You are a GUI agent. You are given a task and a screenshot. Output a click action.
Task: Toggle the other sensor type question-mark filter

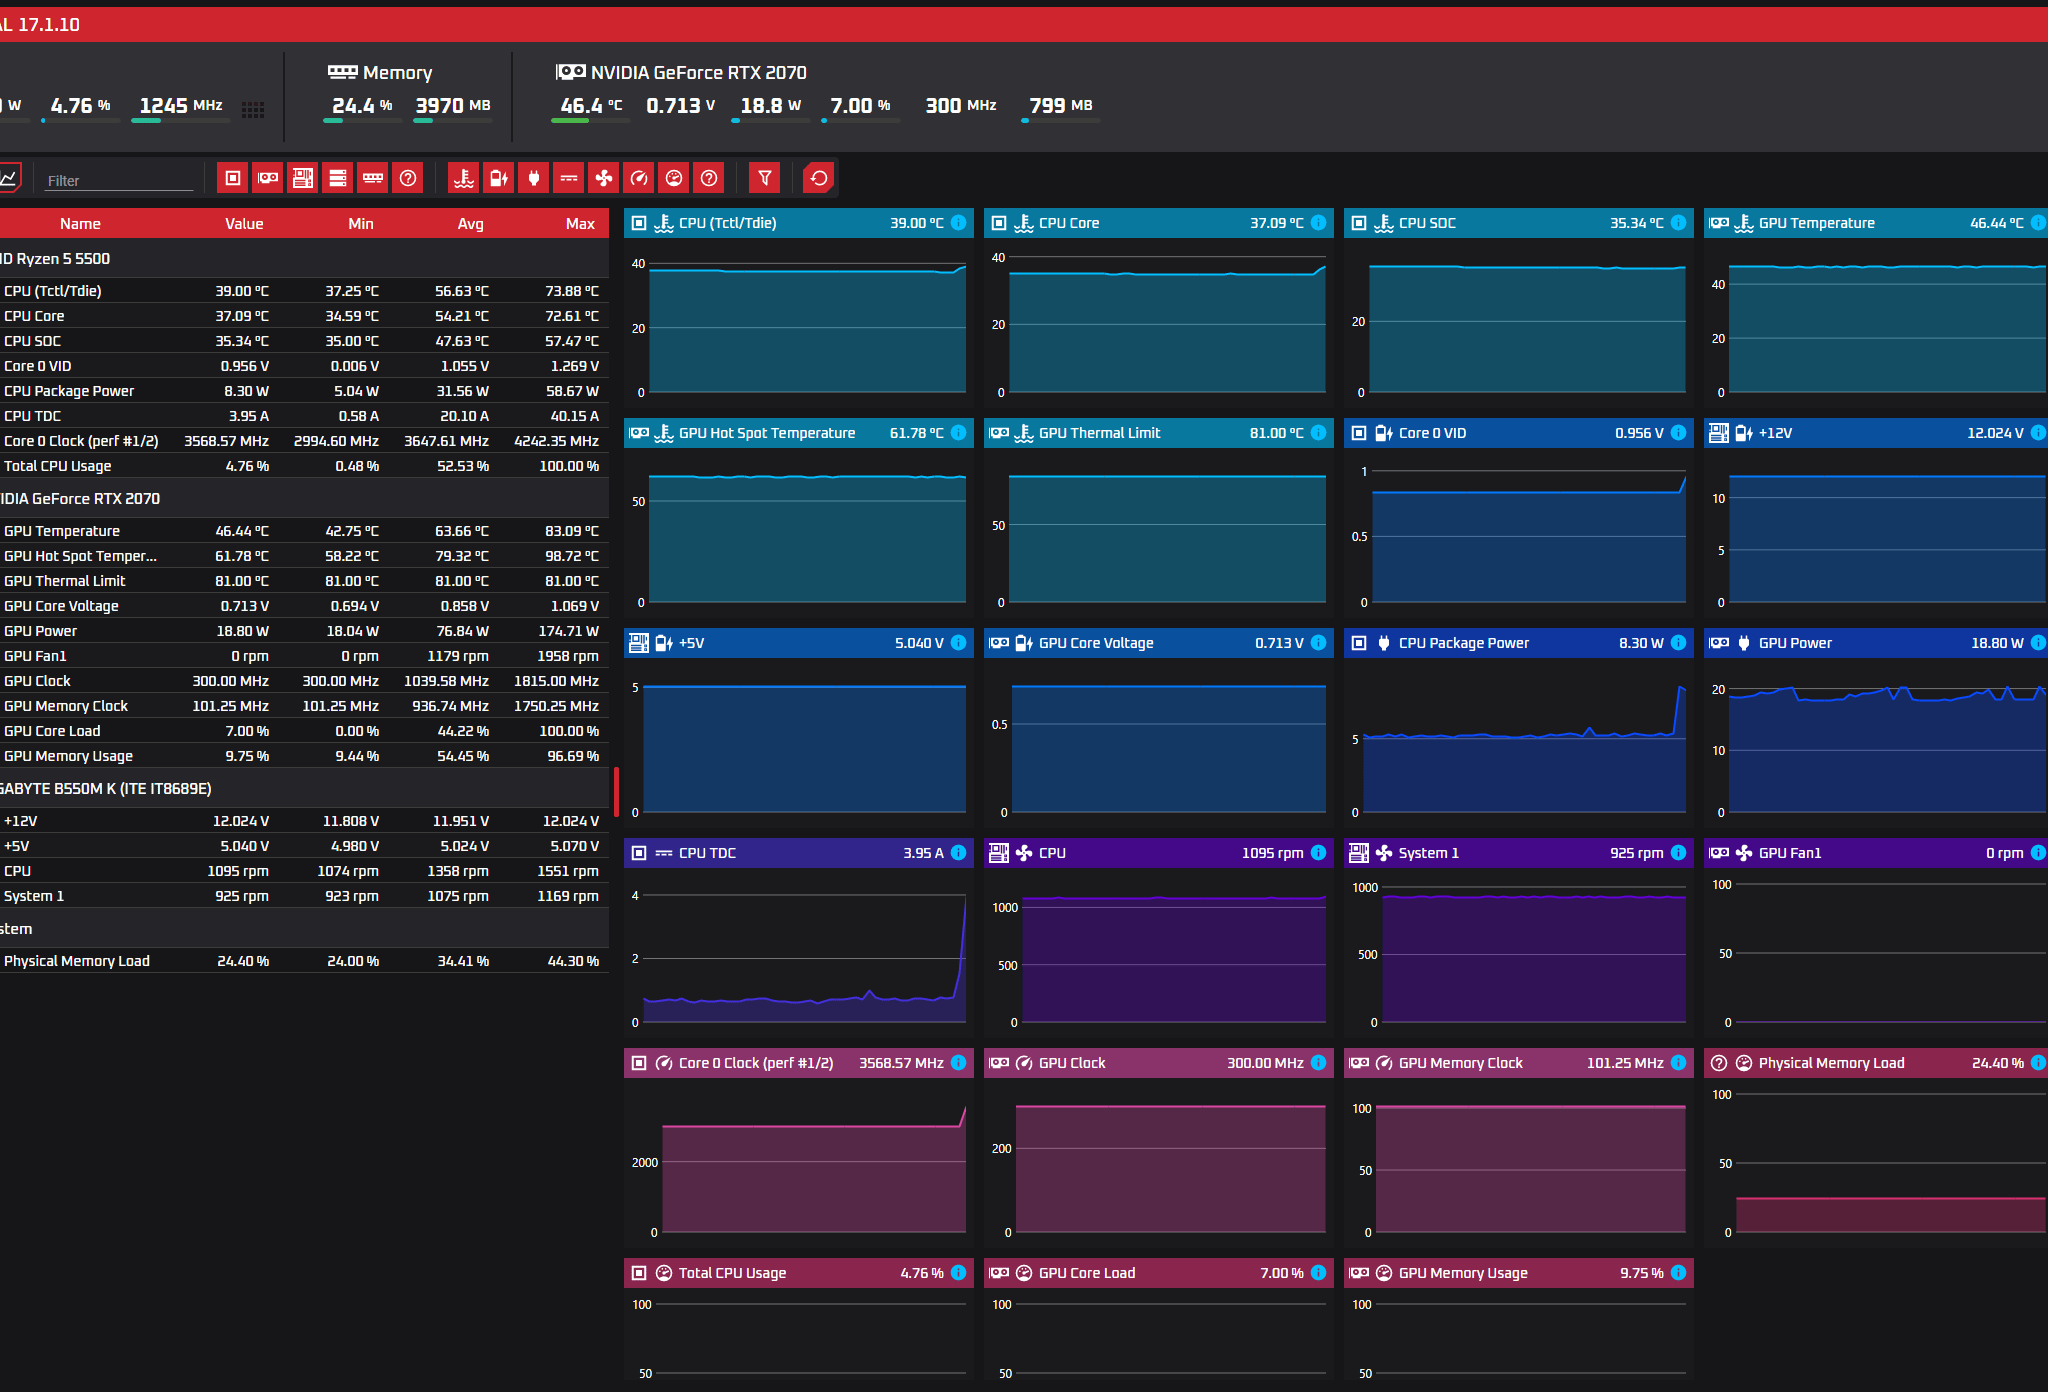point(709,178)
